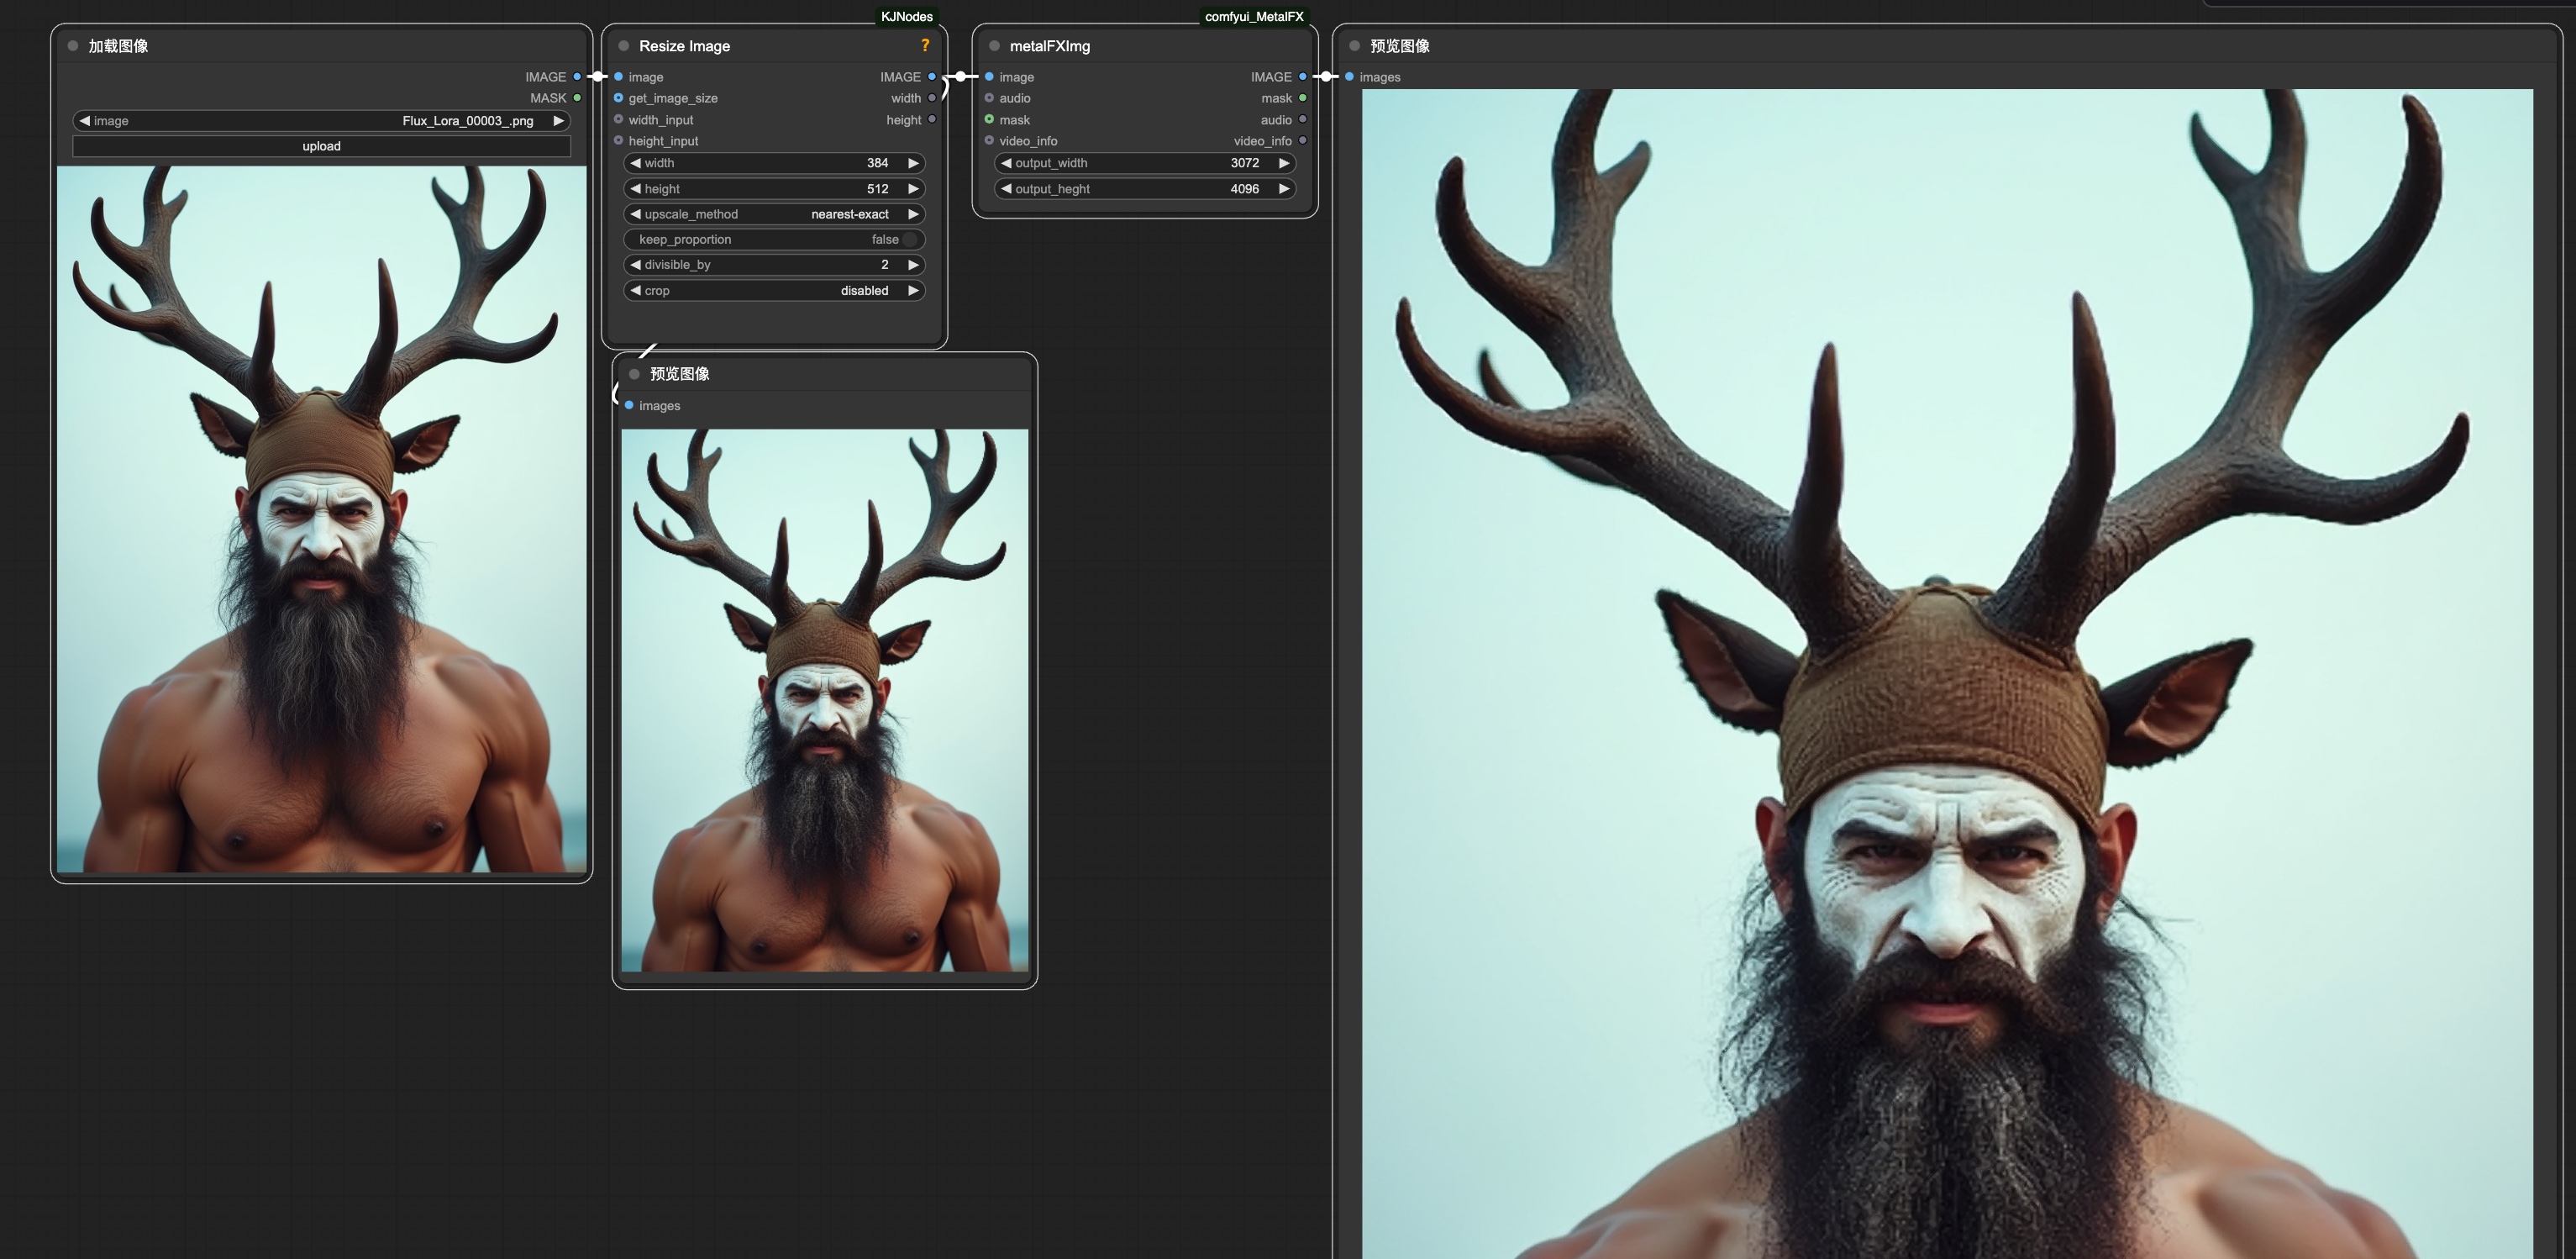This screenshot has height=1259, width=2576.
Task: Open the crop disabled dropdown
Action: coord(774,291)
